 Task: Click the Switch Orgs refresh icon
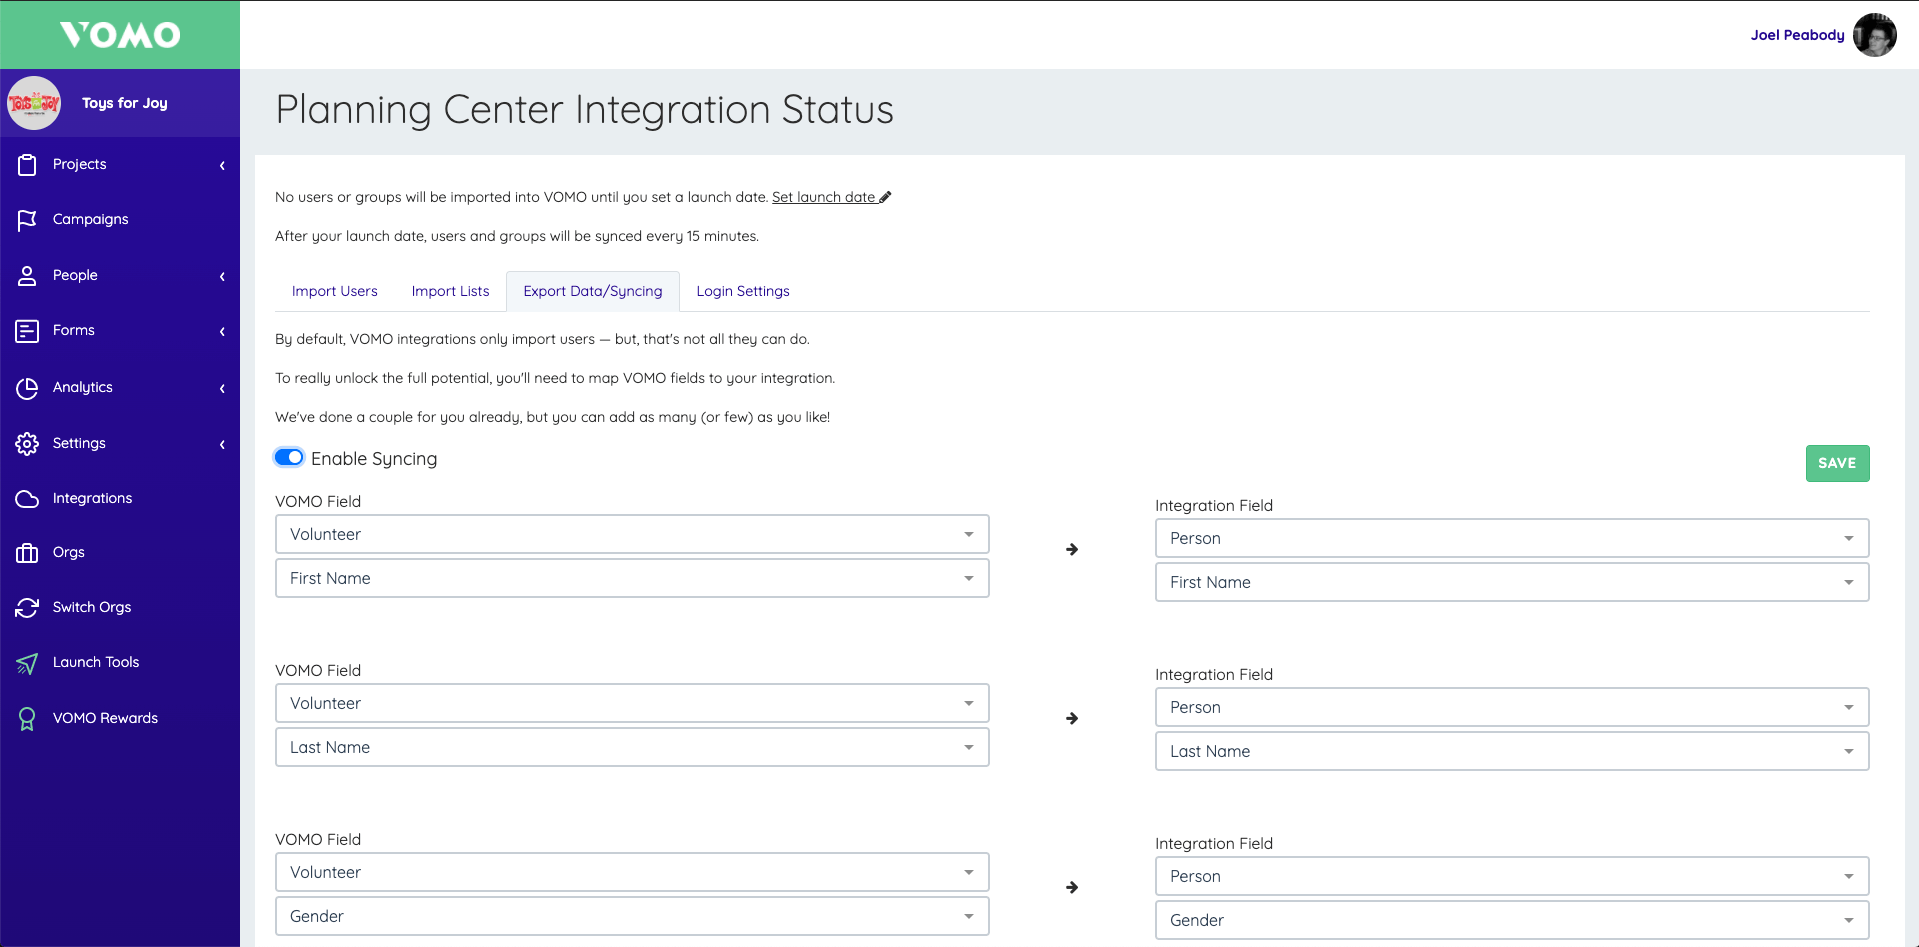click(x=28, y=607)
